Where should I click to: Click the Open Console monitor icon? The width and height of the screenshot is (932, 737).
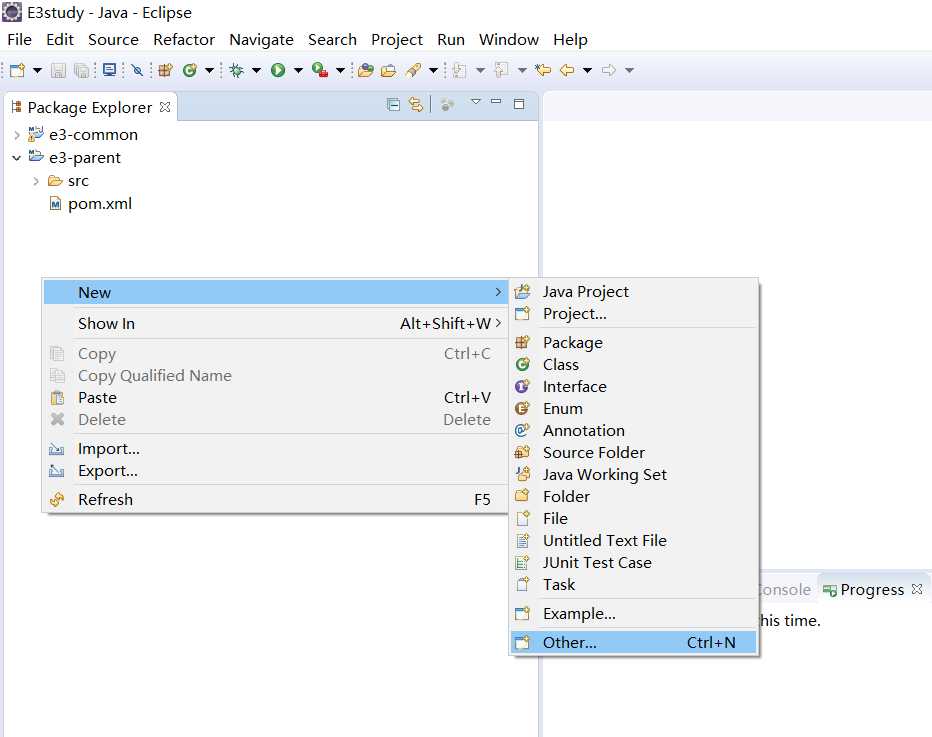(109, 70)
